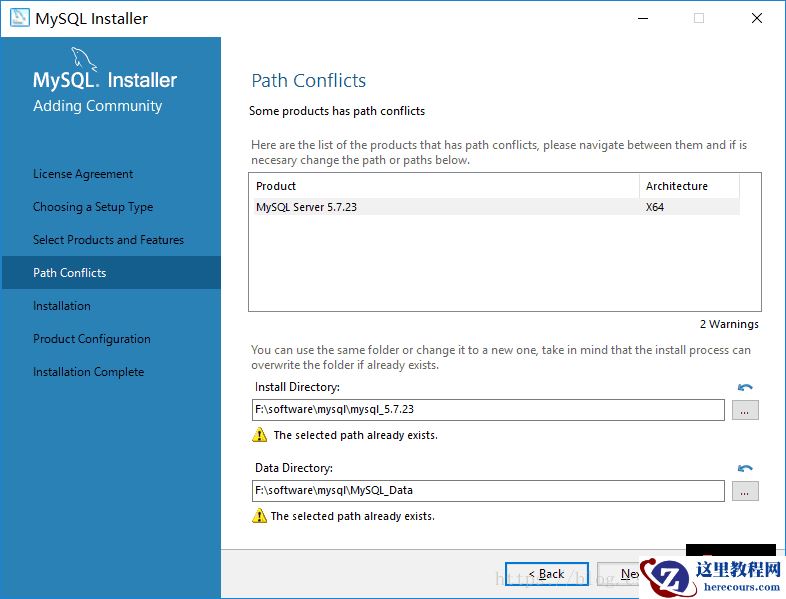Click the MySQL Installer title bar icon
Image resolution: width=786 pixels, height=599 pixels.
[19, 18]
